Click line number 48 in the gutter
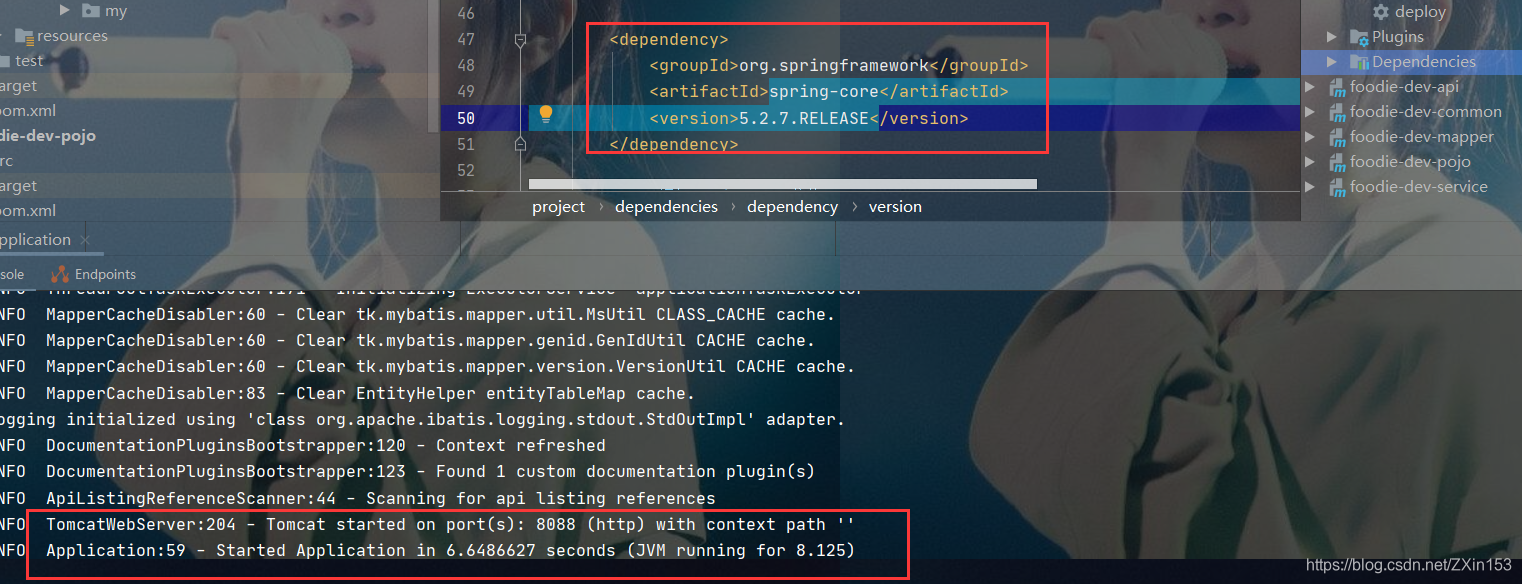 465,66
